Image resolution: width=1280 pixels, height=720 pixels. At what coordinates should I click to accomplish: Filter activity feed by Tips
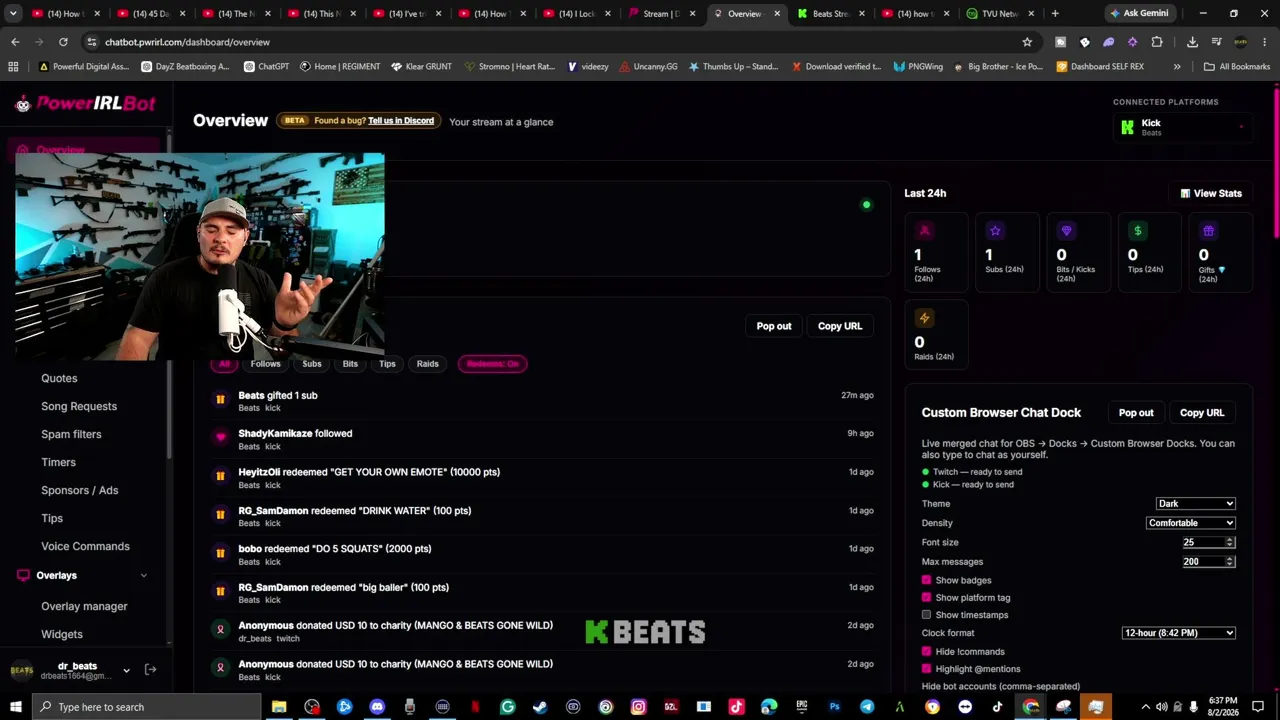387,364
